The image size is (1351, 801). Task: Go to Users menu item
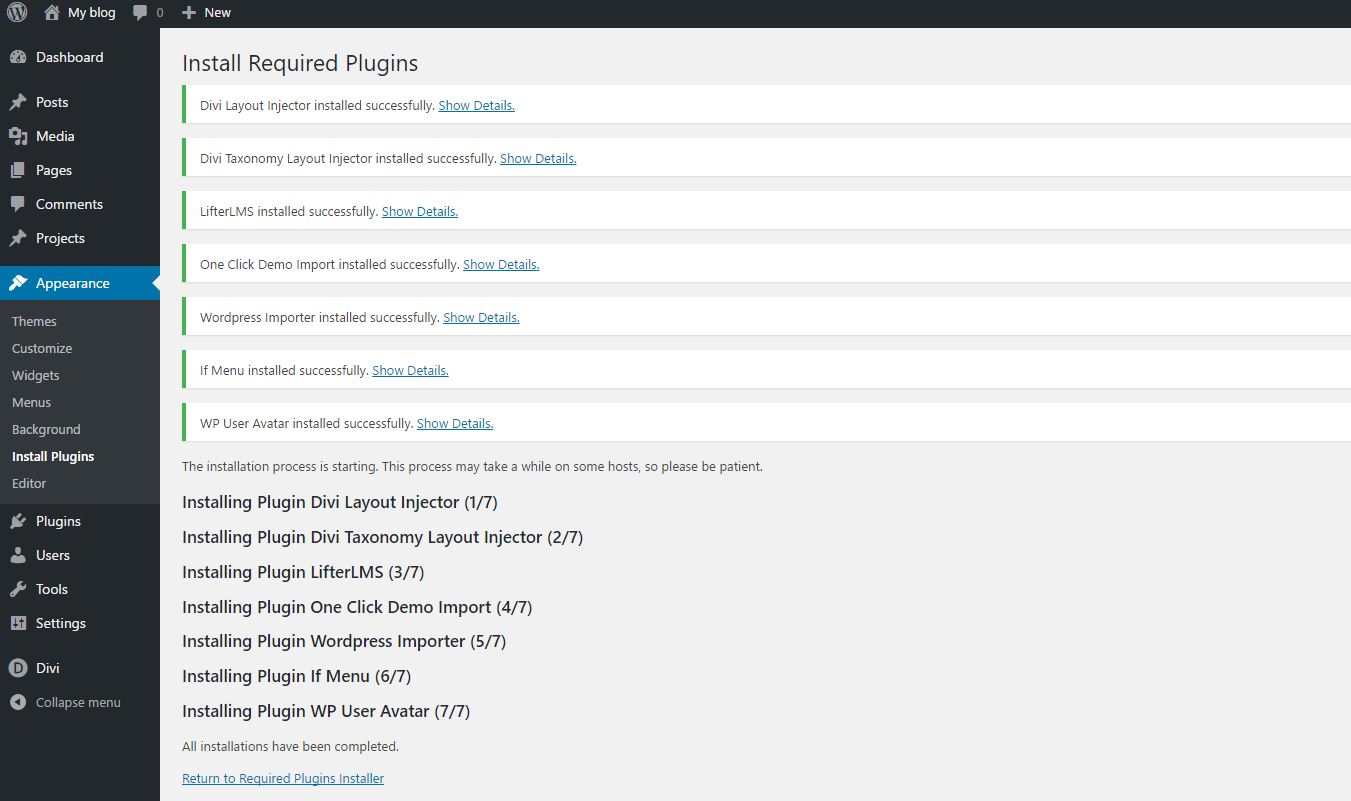tap(80, 555)
